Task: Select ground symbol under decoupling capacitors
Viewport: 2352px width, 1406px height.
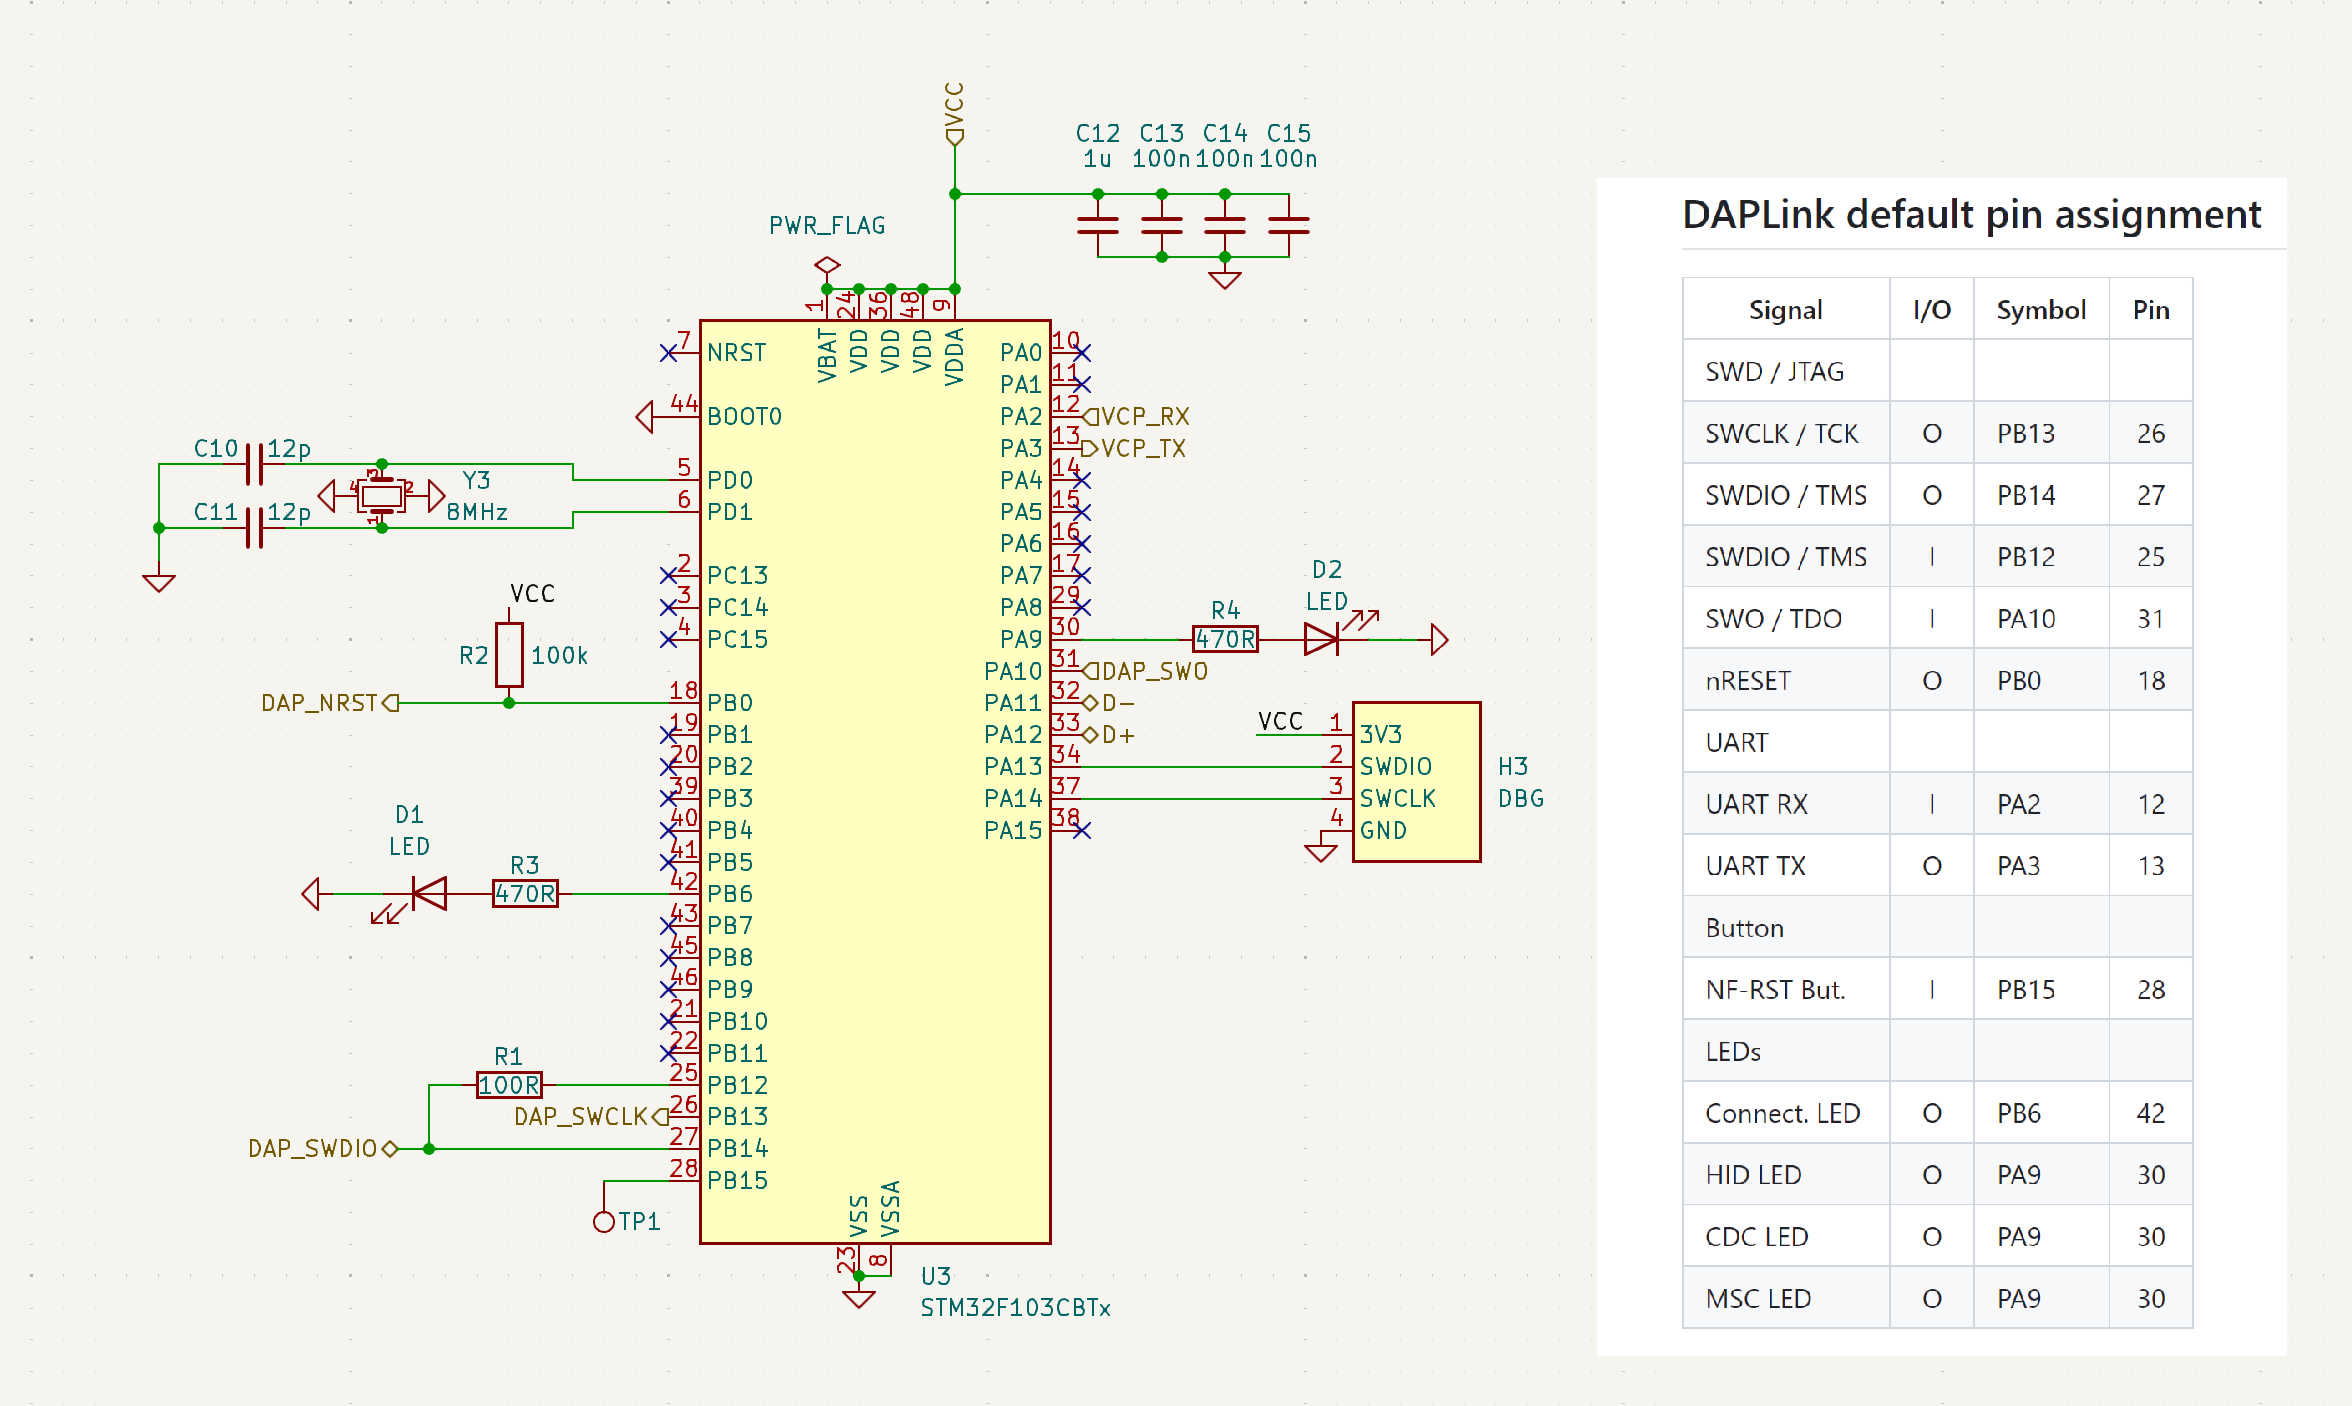Action: [x=1225, y=279]
